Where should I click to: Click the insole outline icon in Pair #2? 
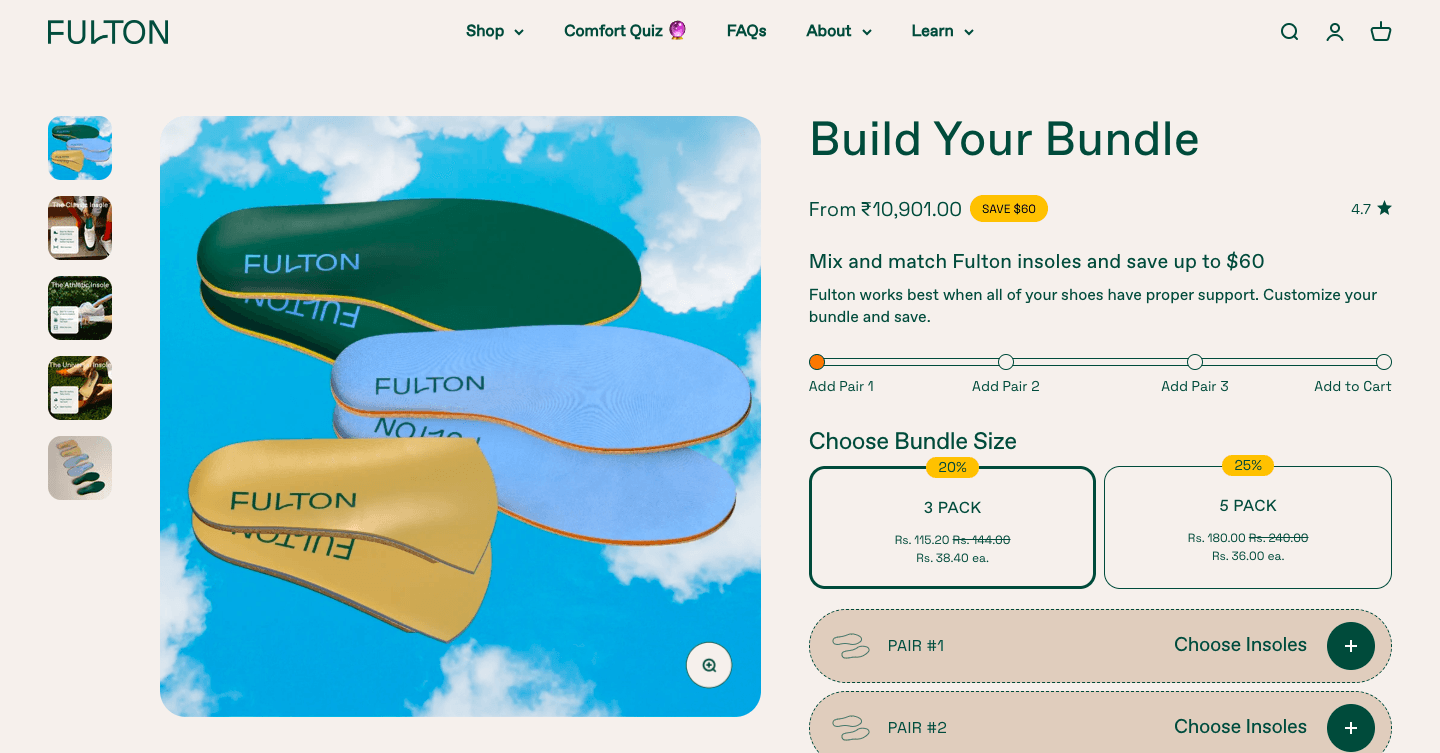pyautogui.click(x=851, y=728)
